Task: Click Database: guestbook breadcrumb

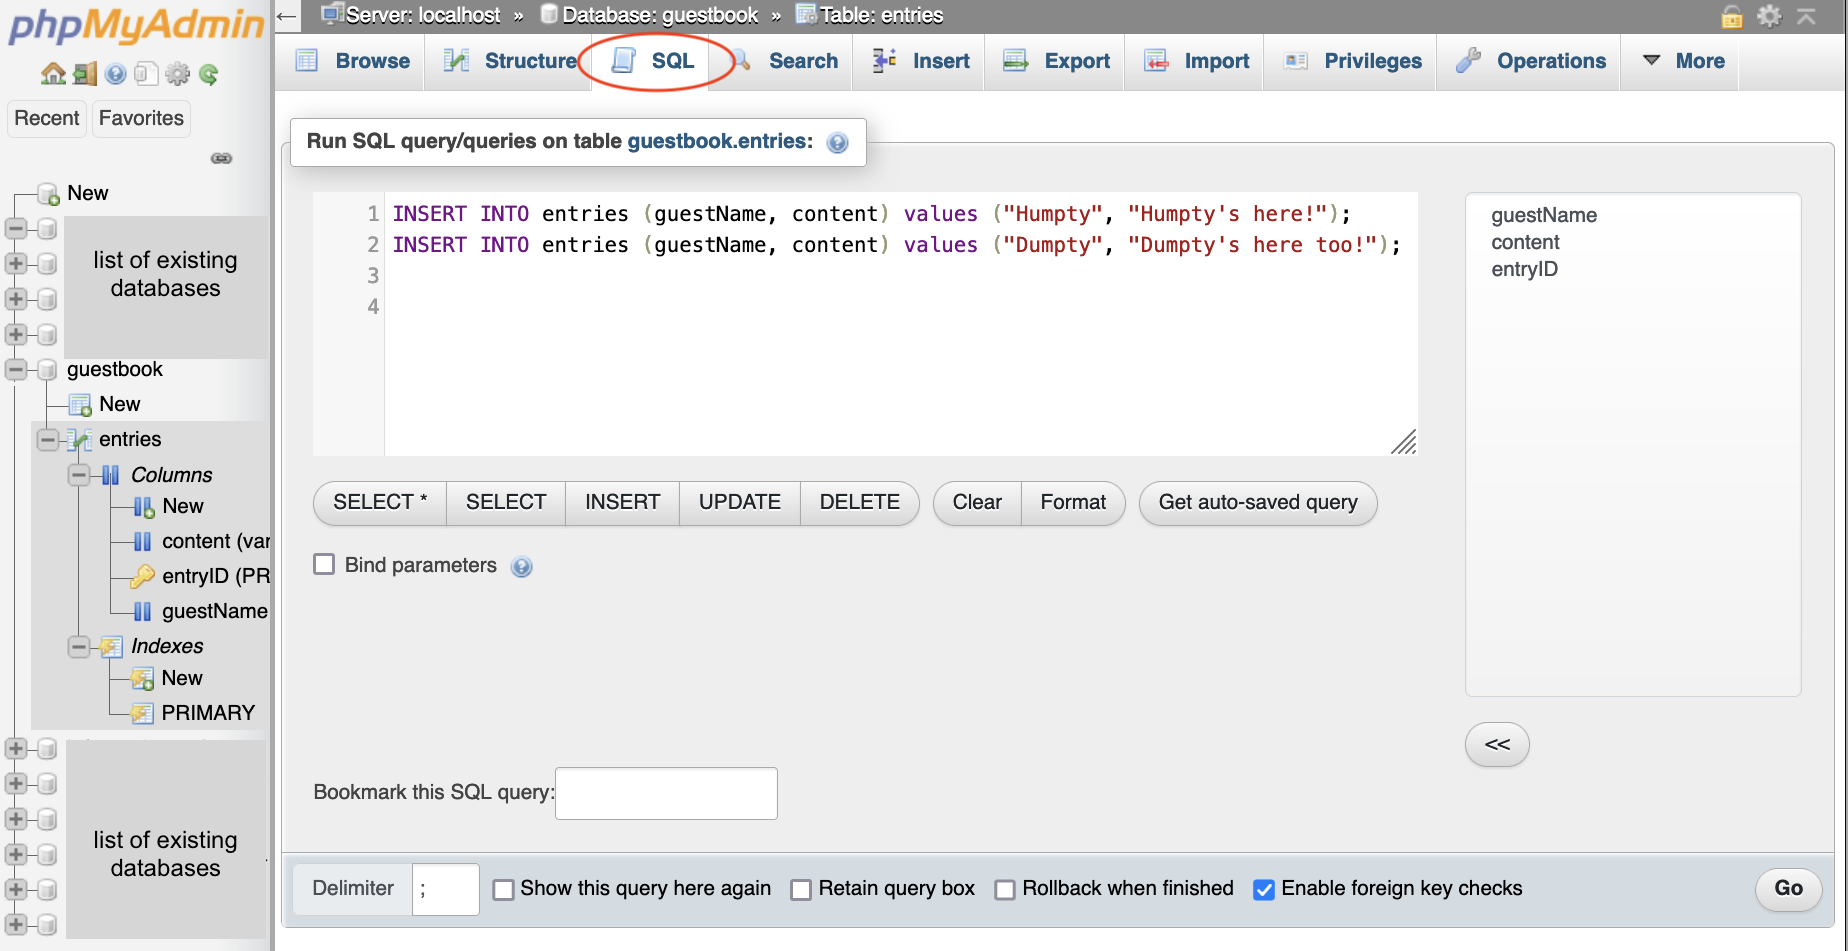Action: 660,16
